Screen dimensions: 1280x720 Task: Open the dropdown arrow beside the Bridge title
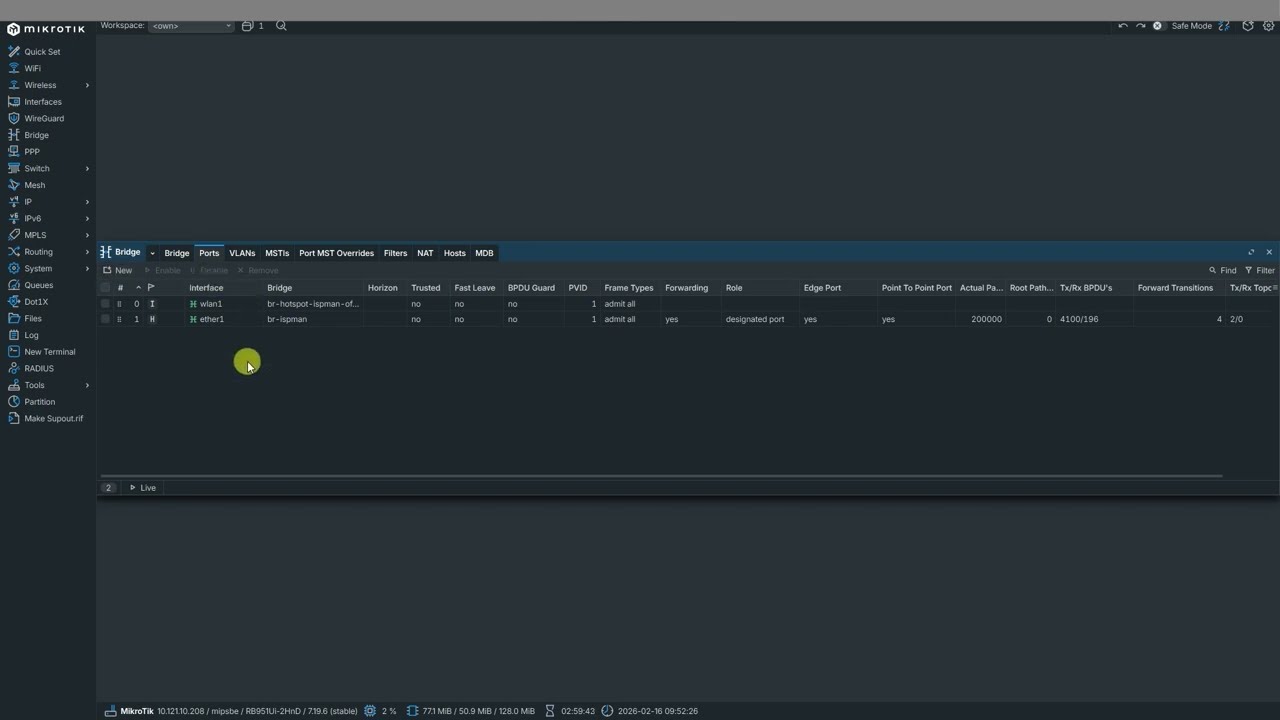[152, 254]
